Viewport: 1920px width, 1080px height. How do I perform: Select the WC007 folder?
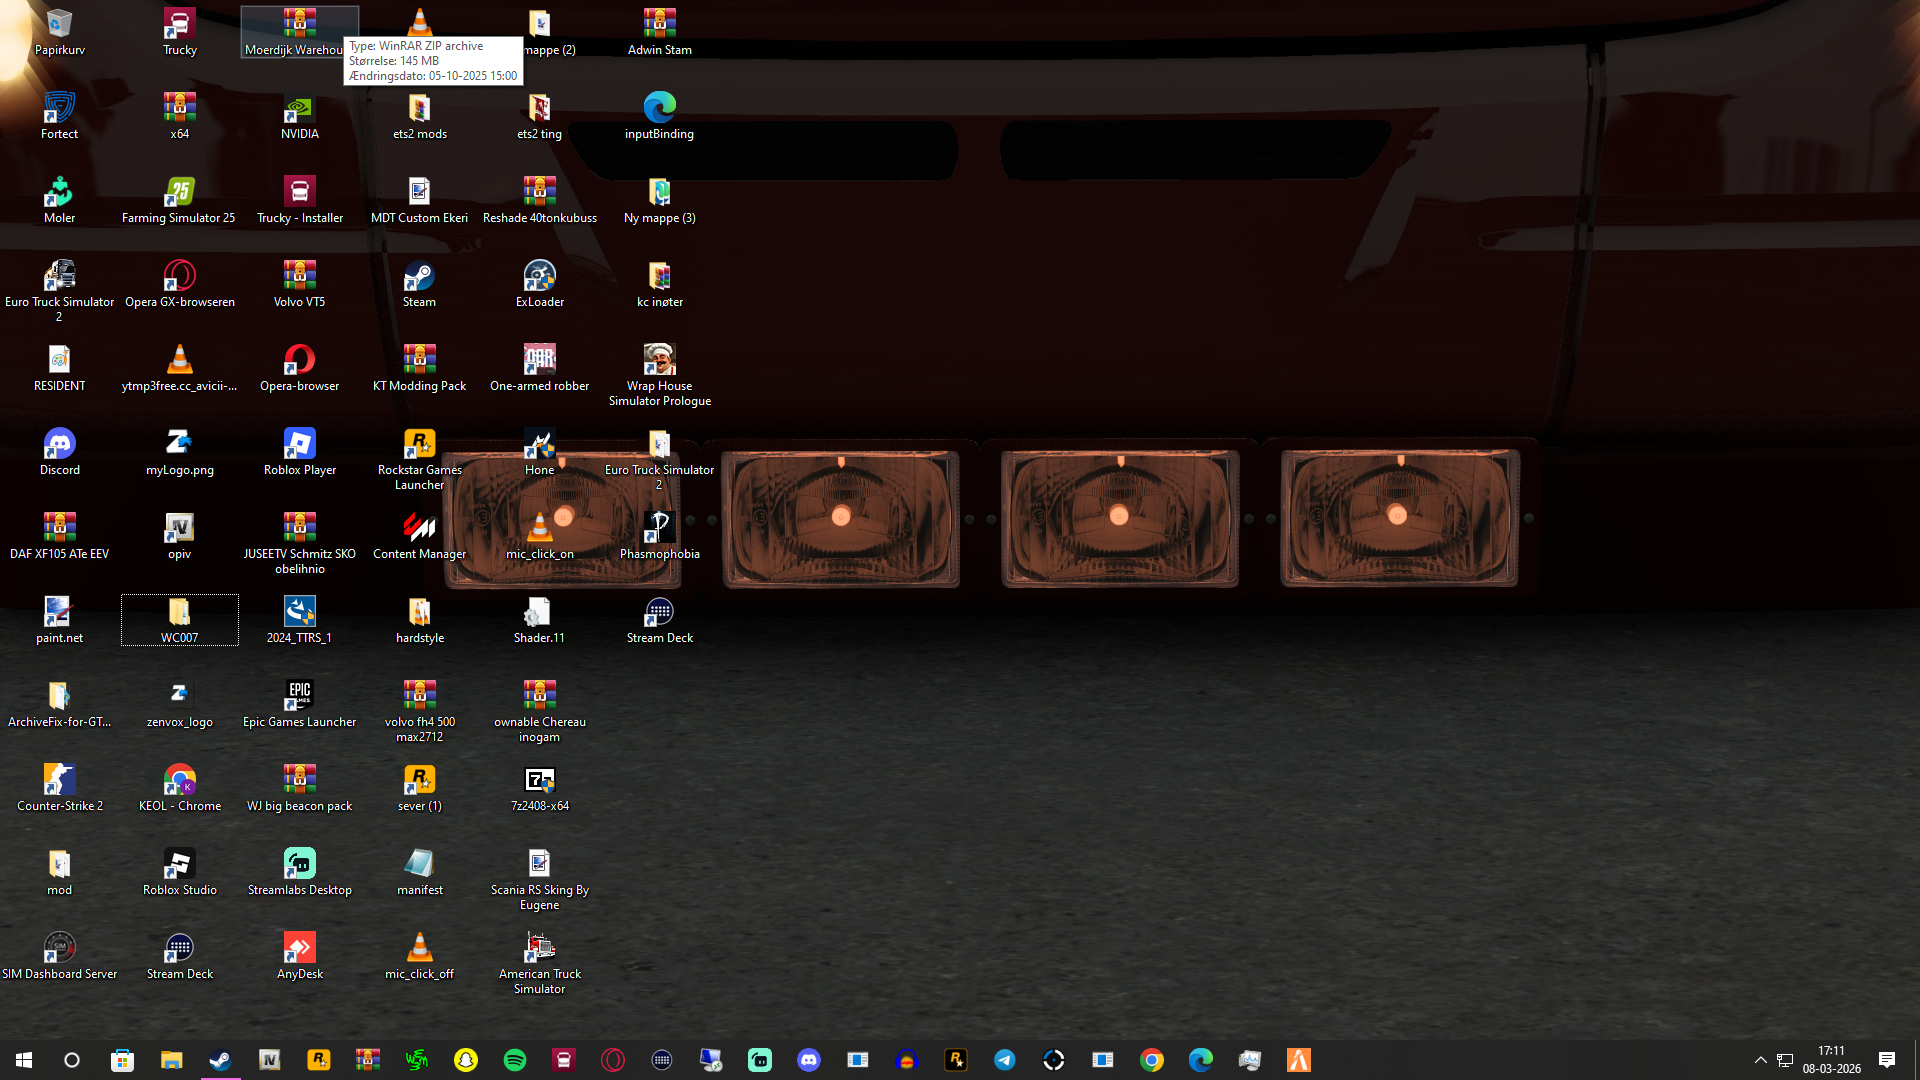tap(179, 614)
